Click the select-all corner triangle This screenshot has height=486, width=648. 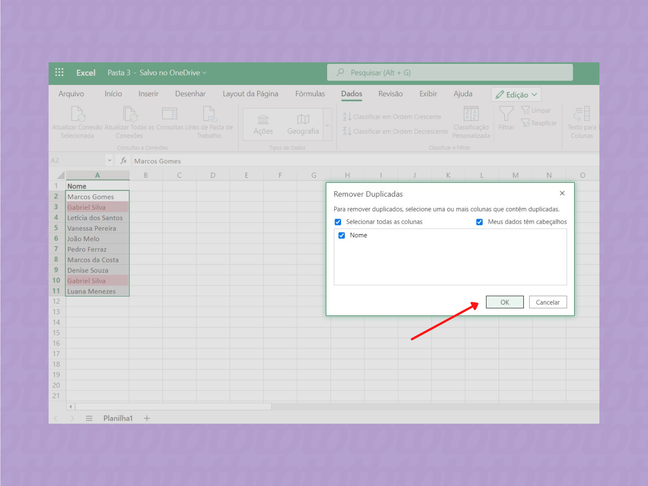[61, 175]
